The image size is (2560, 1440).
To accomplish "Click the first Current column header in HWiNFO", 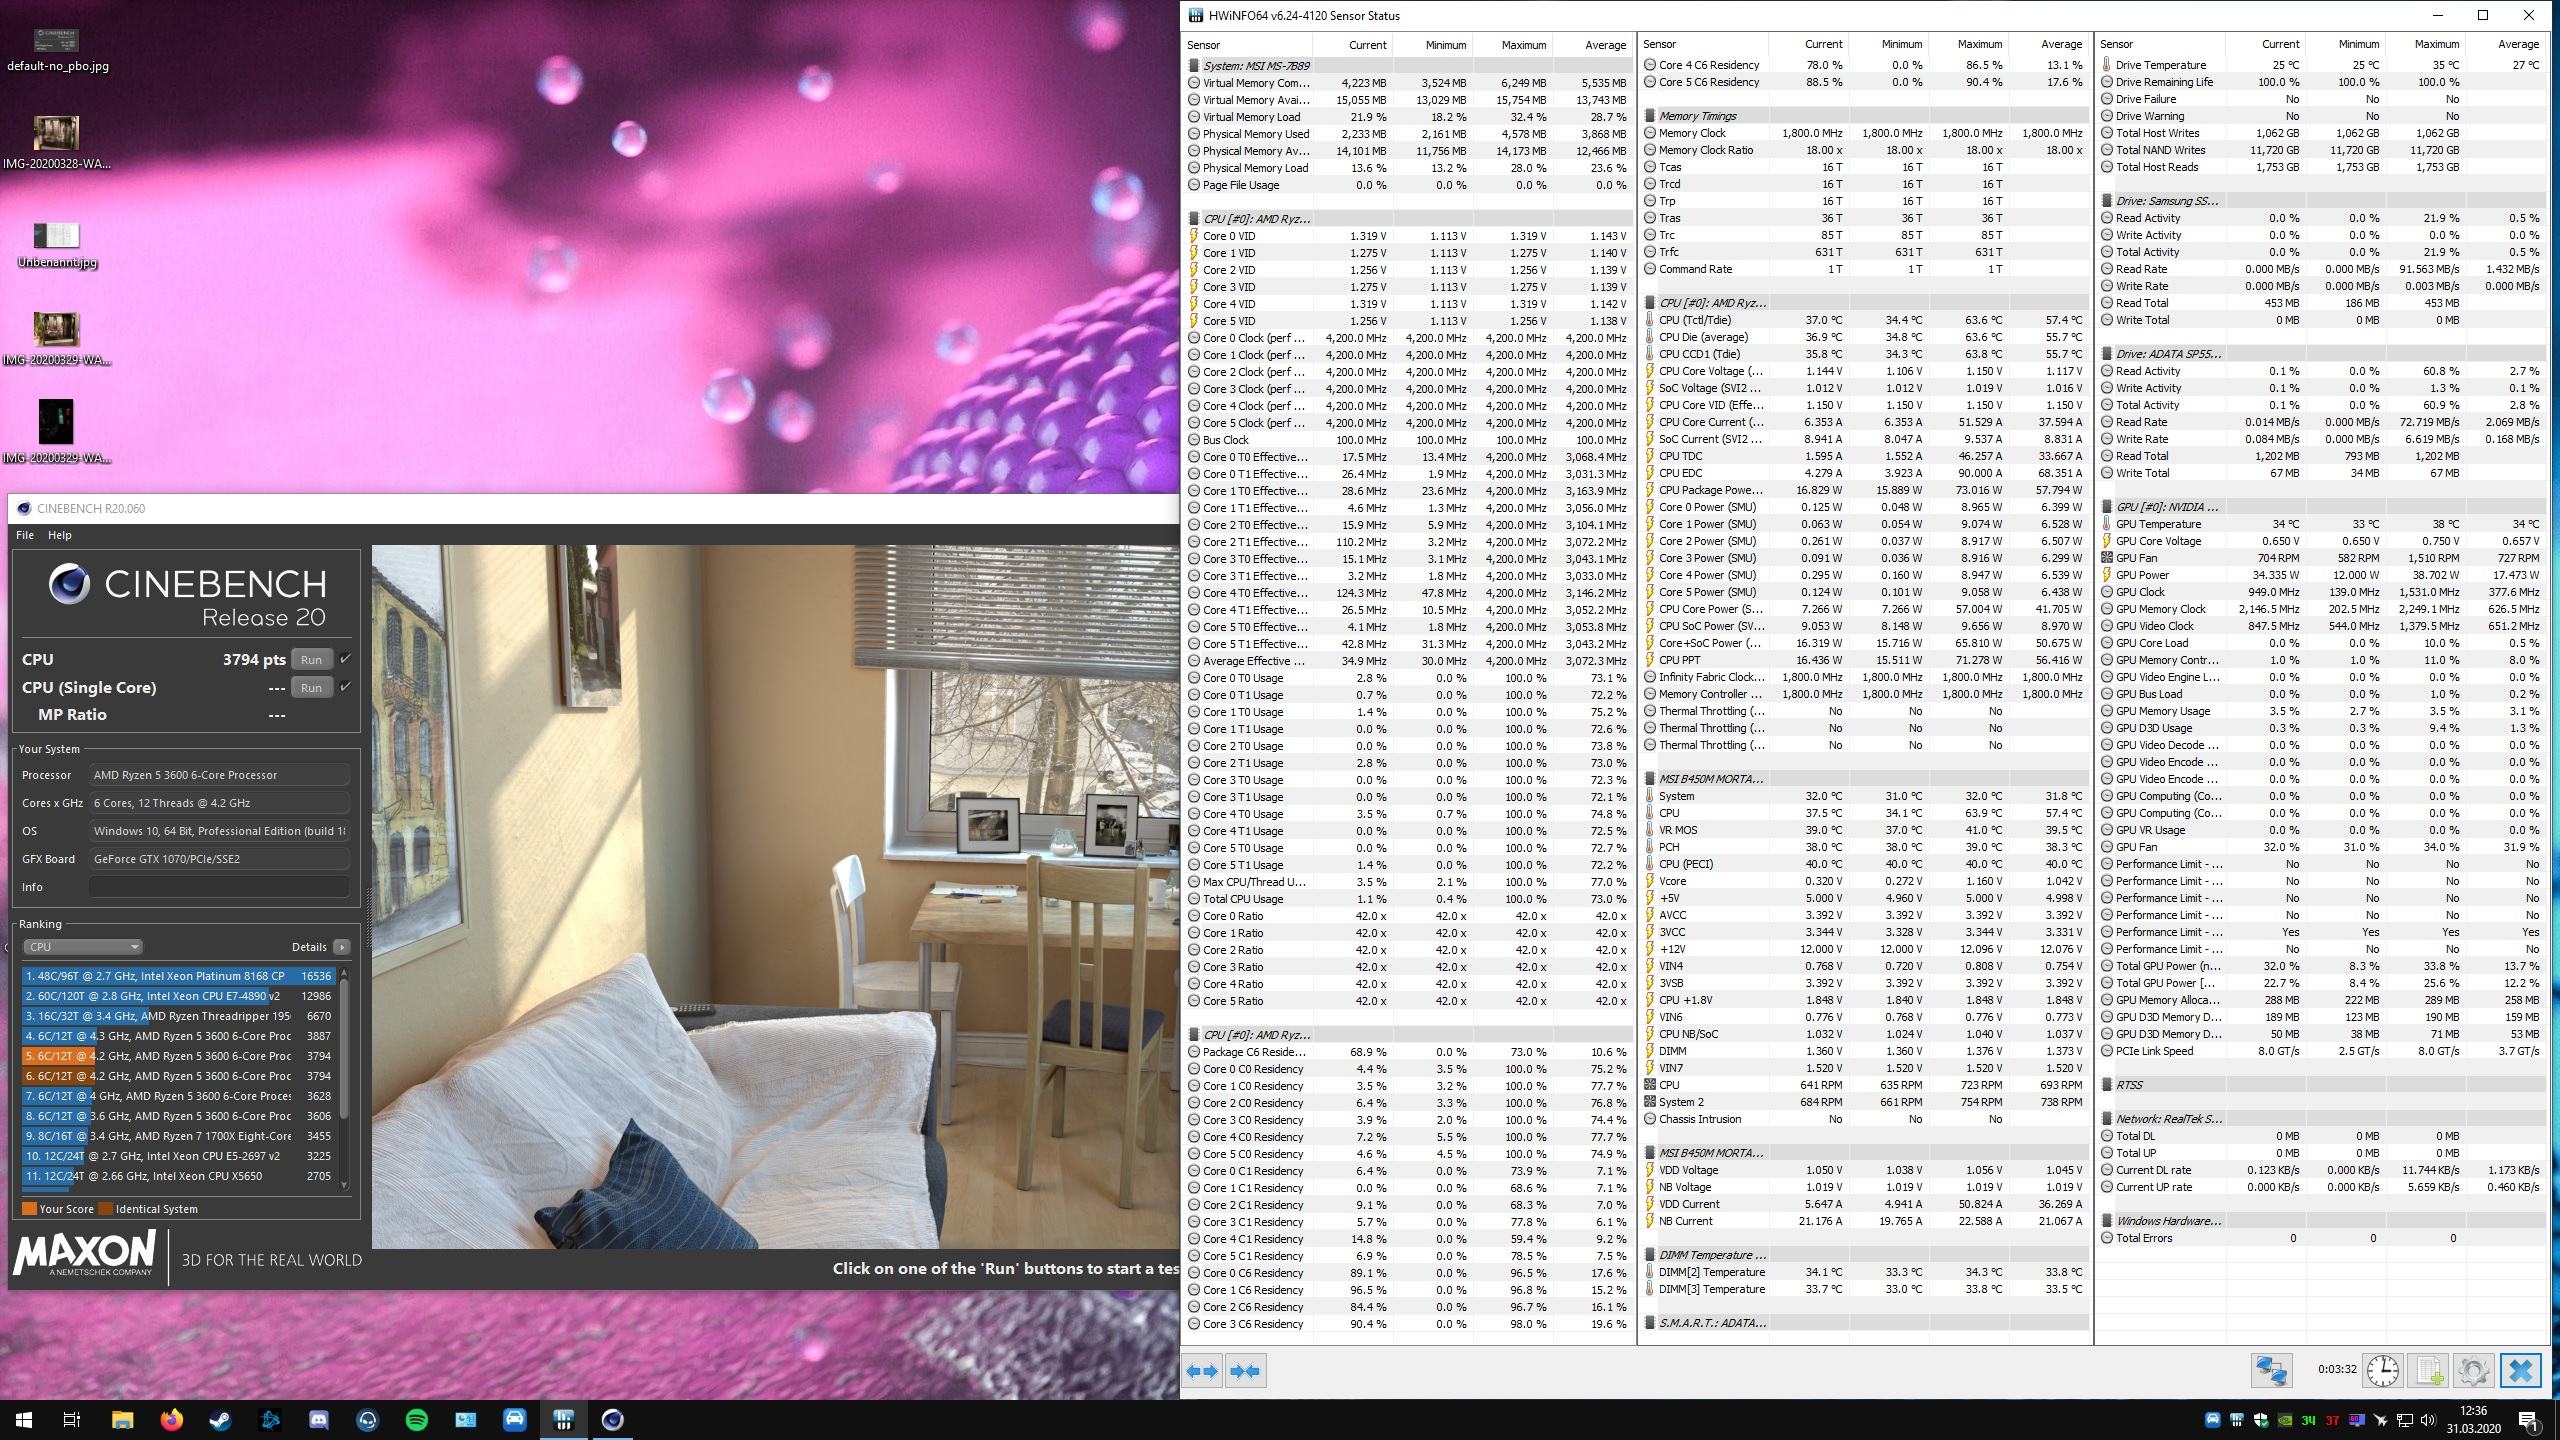I will click(x=1351, y=45).
